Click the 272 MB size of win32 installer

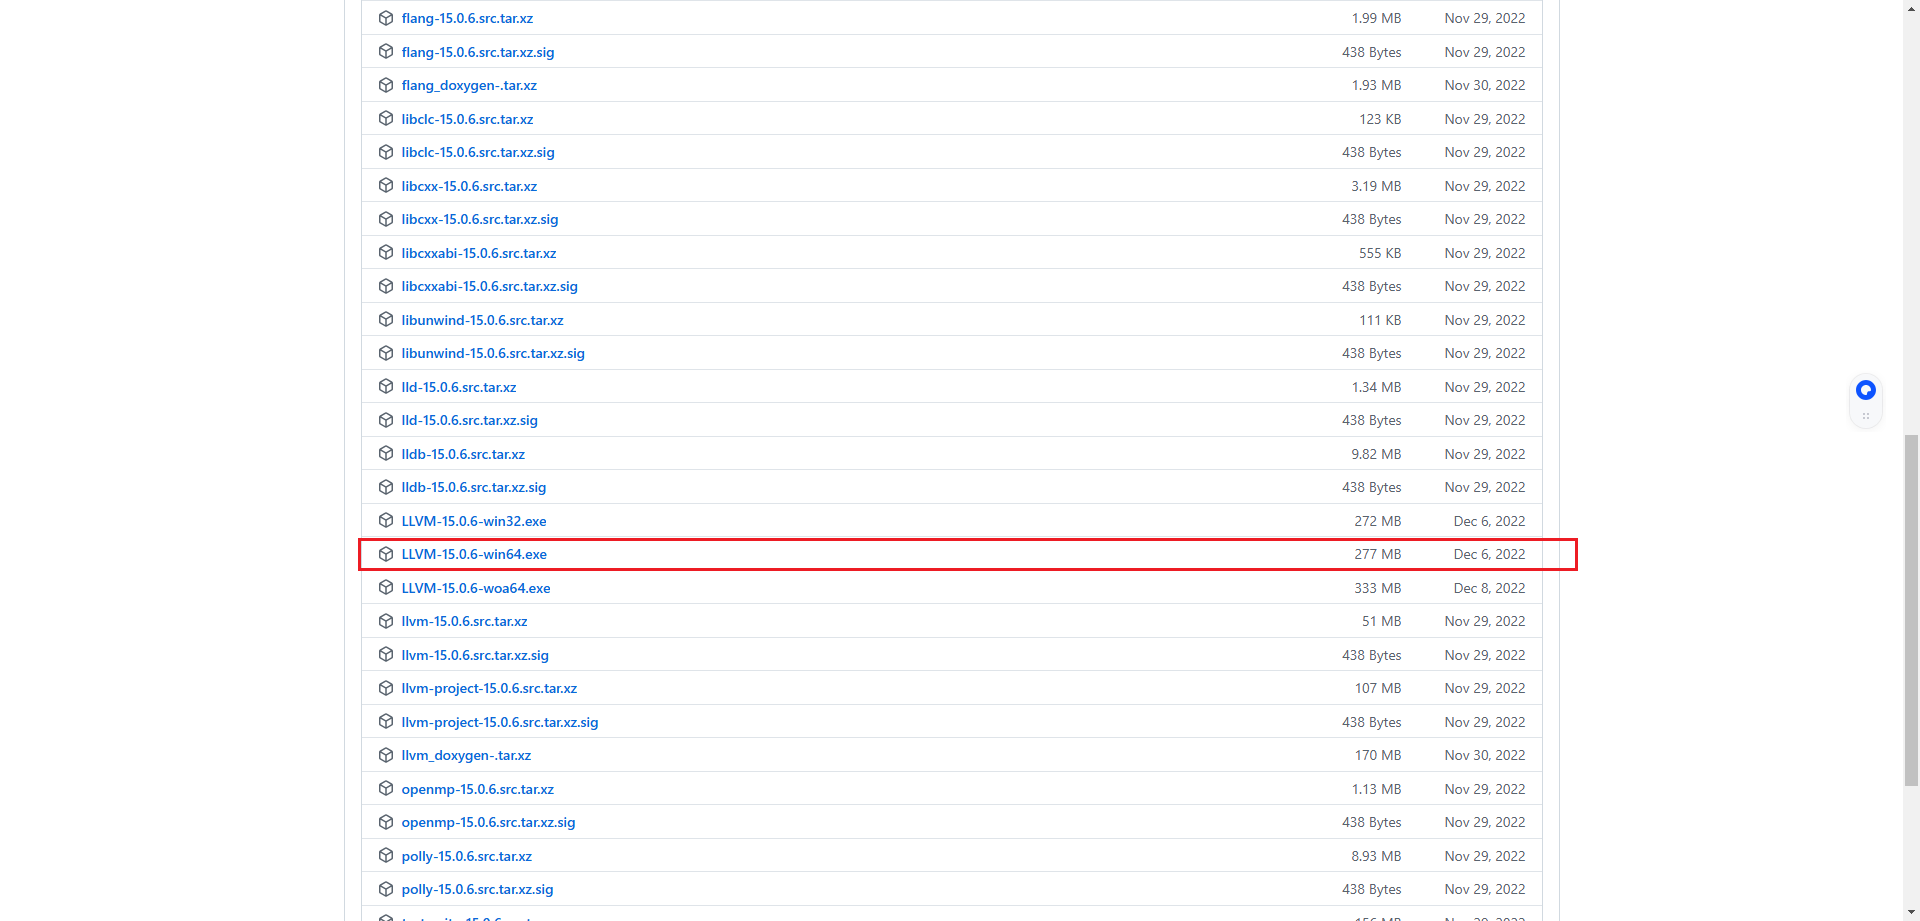(x=1378, y=521)
